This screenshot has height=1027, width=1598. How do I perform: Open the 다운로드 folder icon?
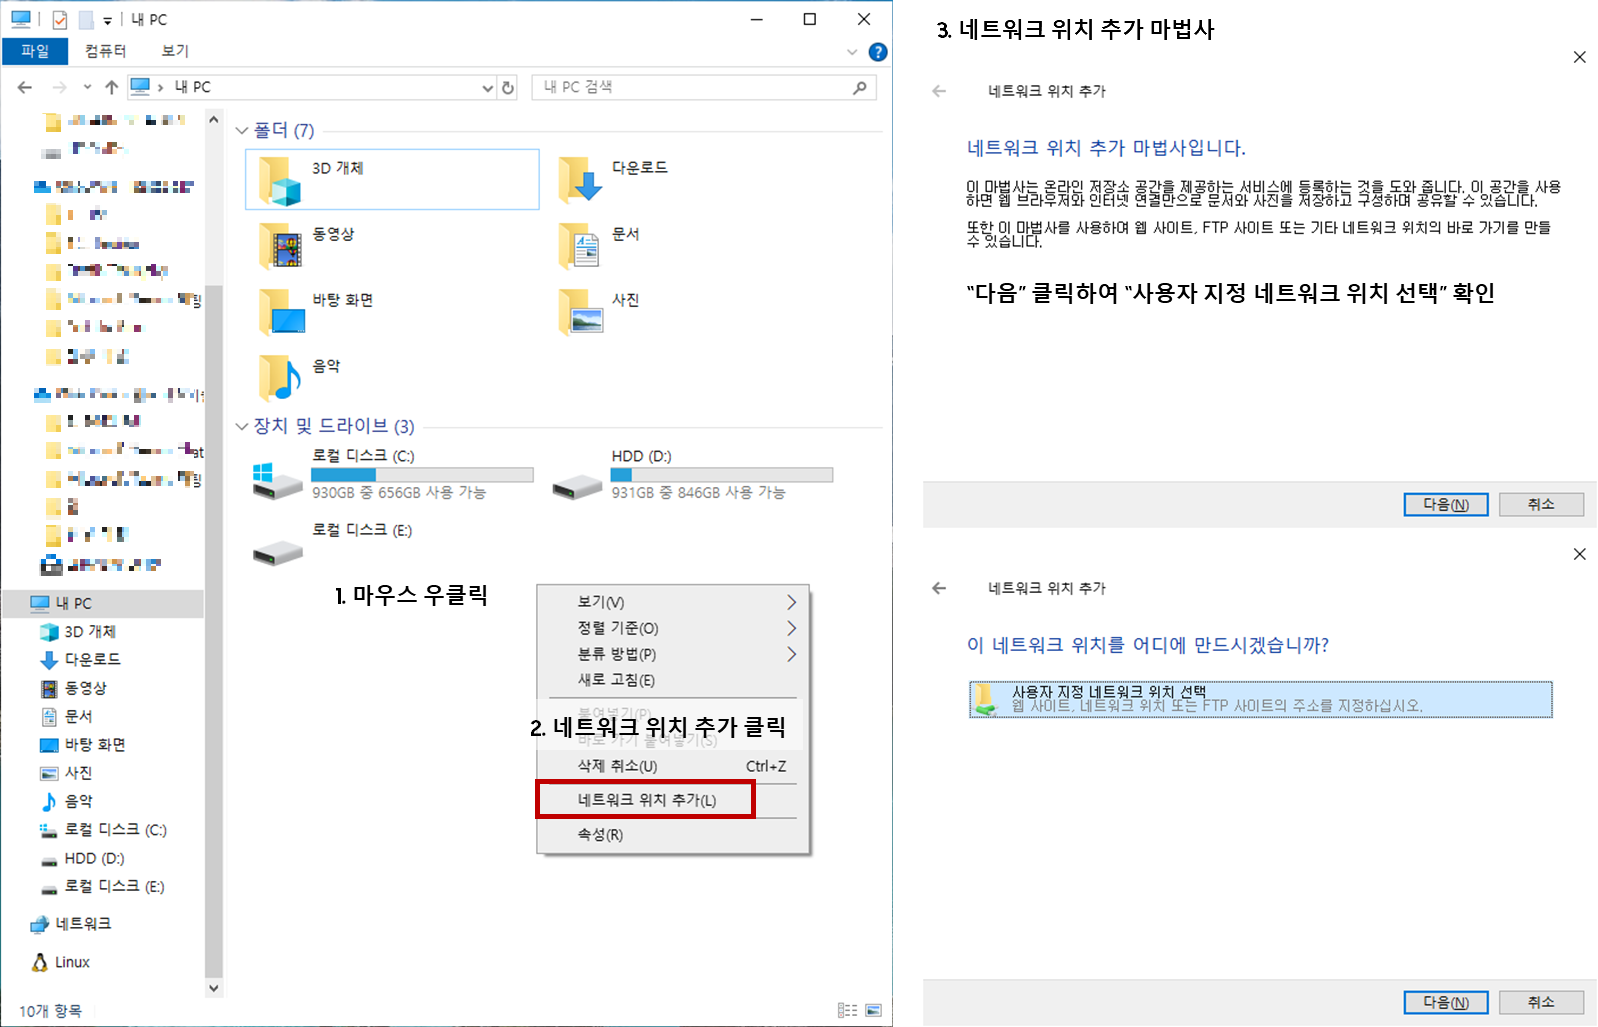(x=580, y=180)
